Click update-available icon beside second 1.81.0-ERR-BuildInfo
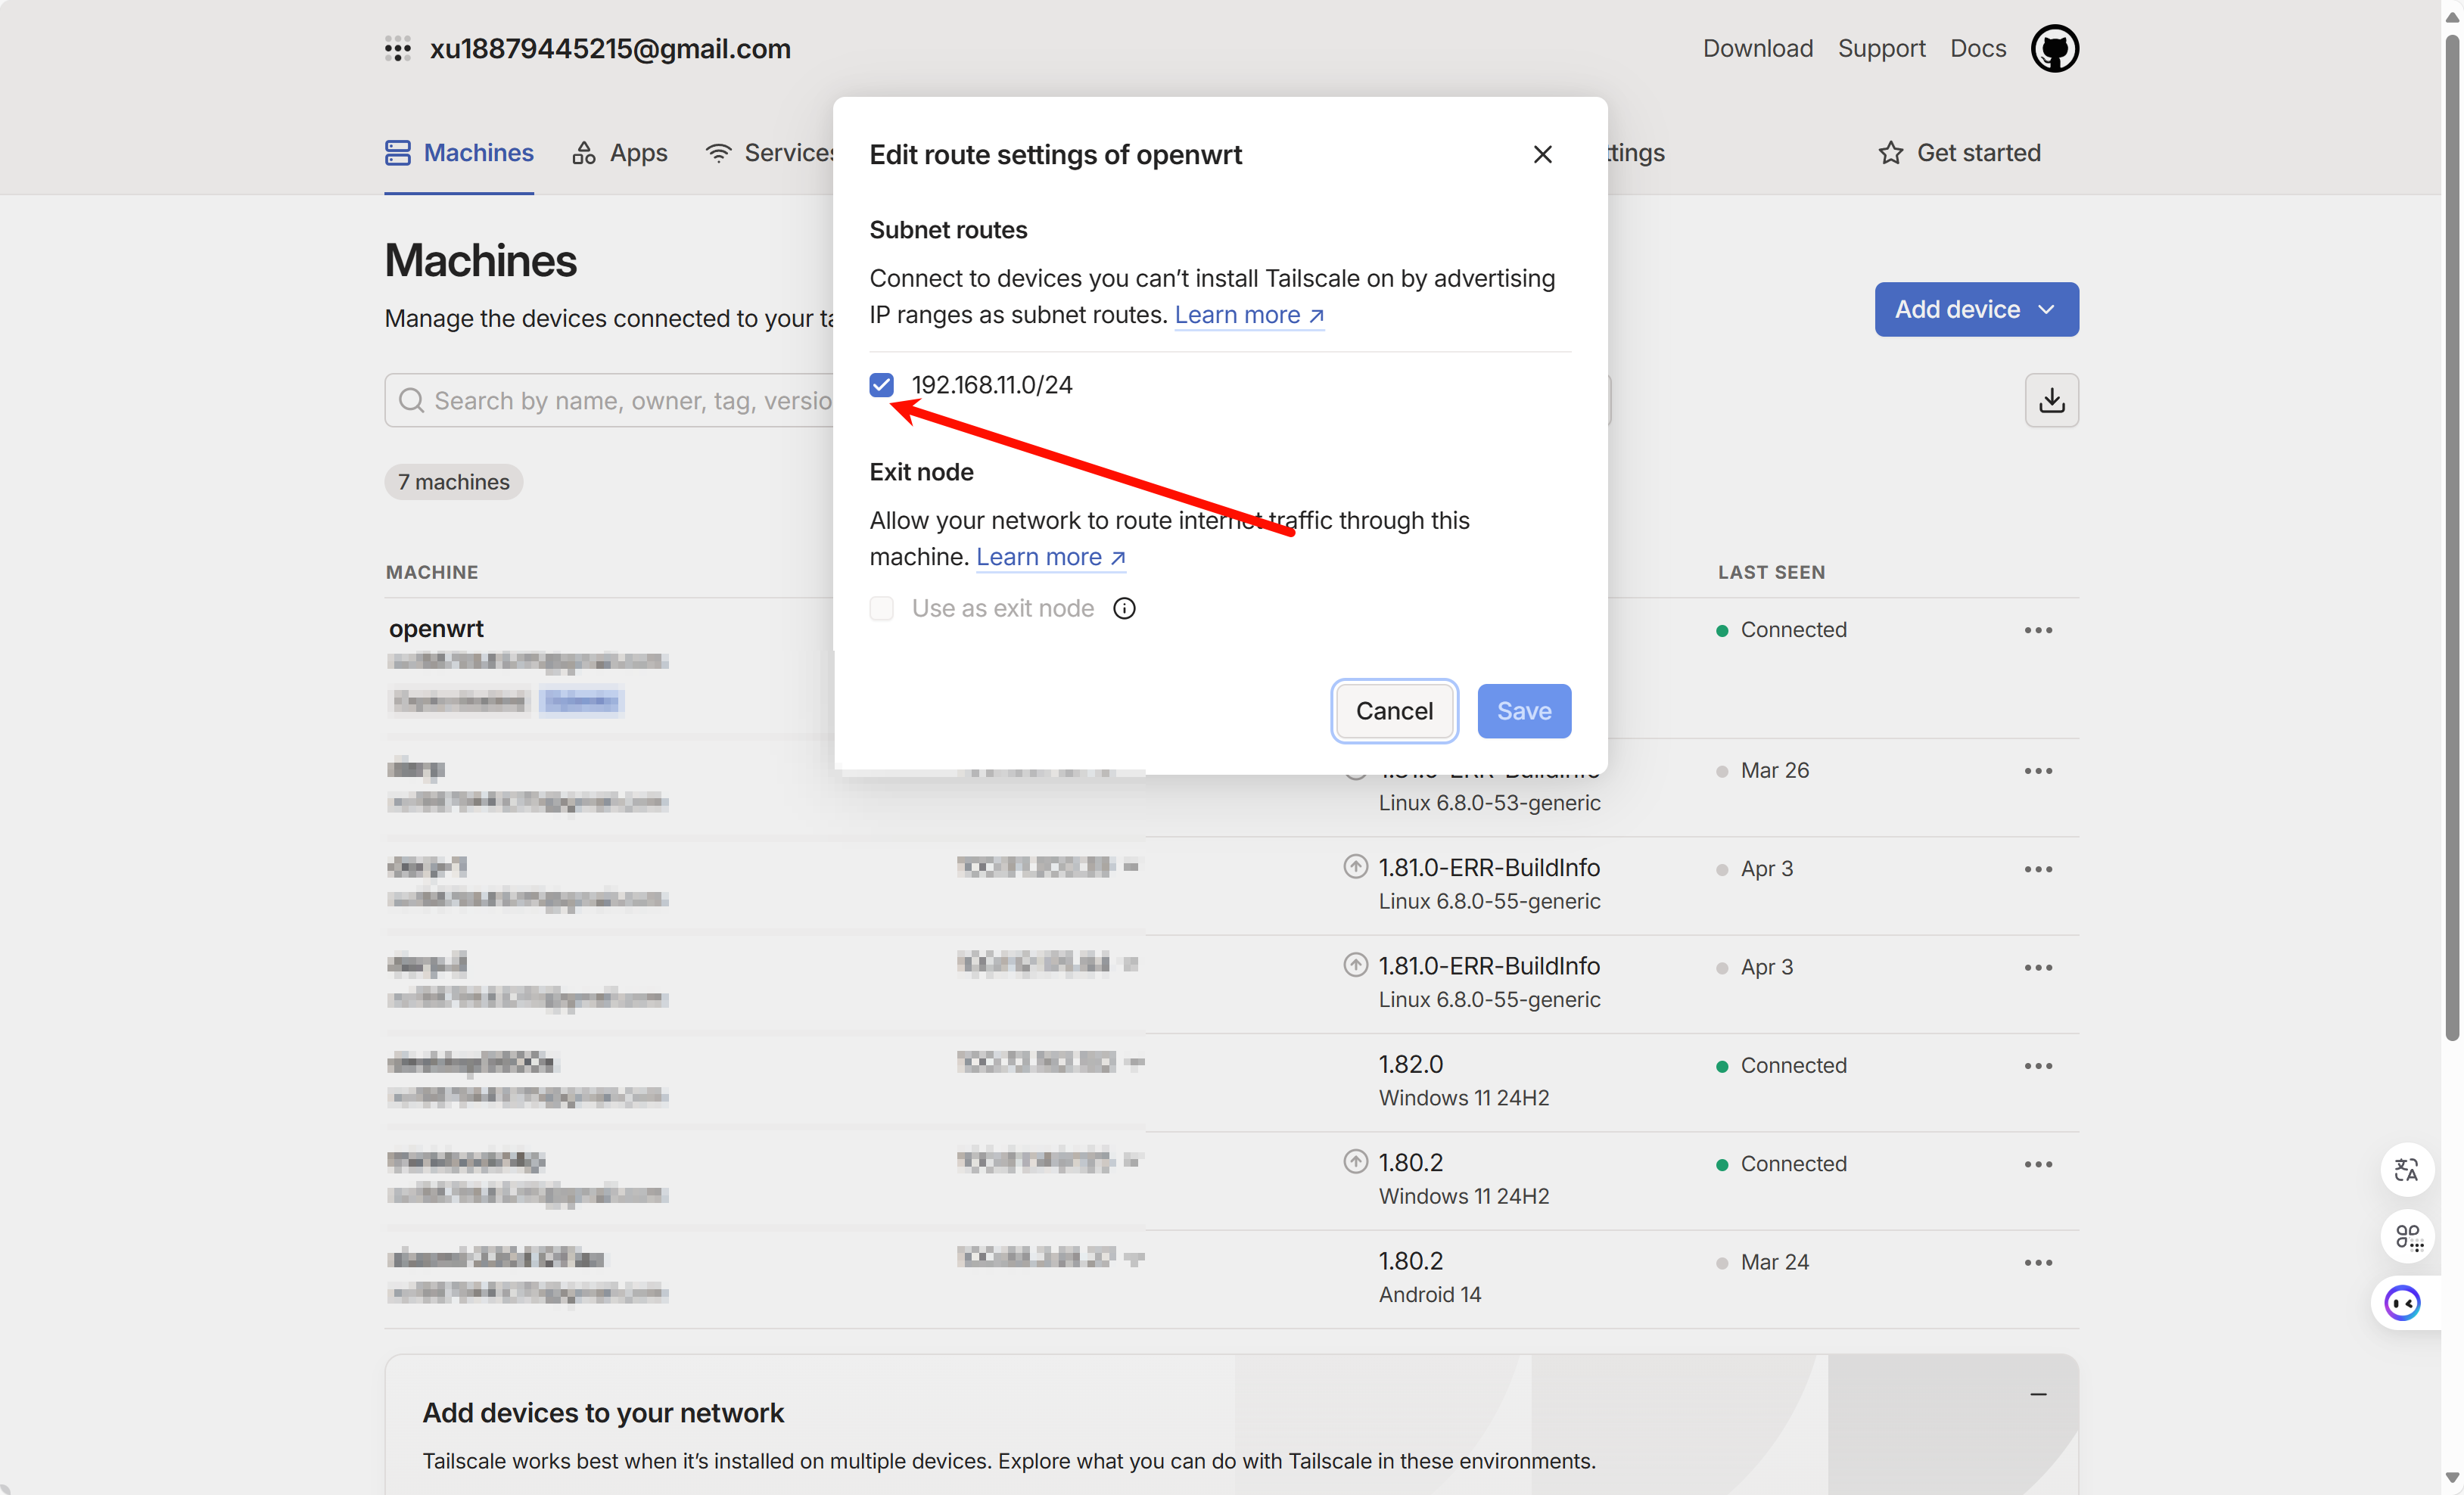 (x=1355, y=964)
